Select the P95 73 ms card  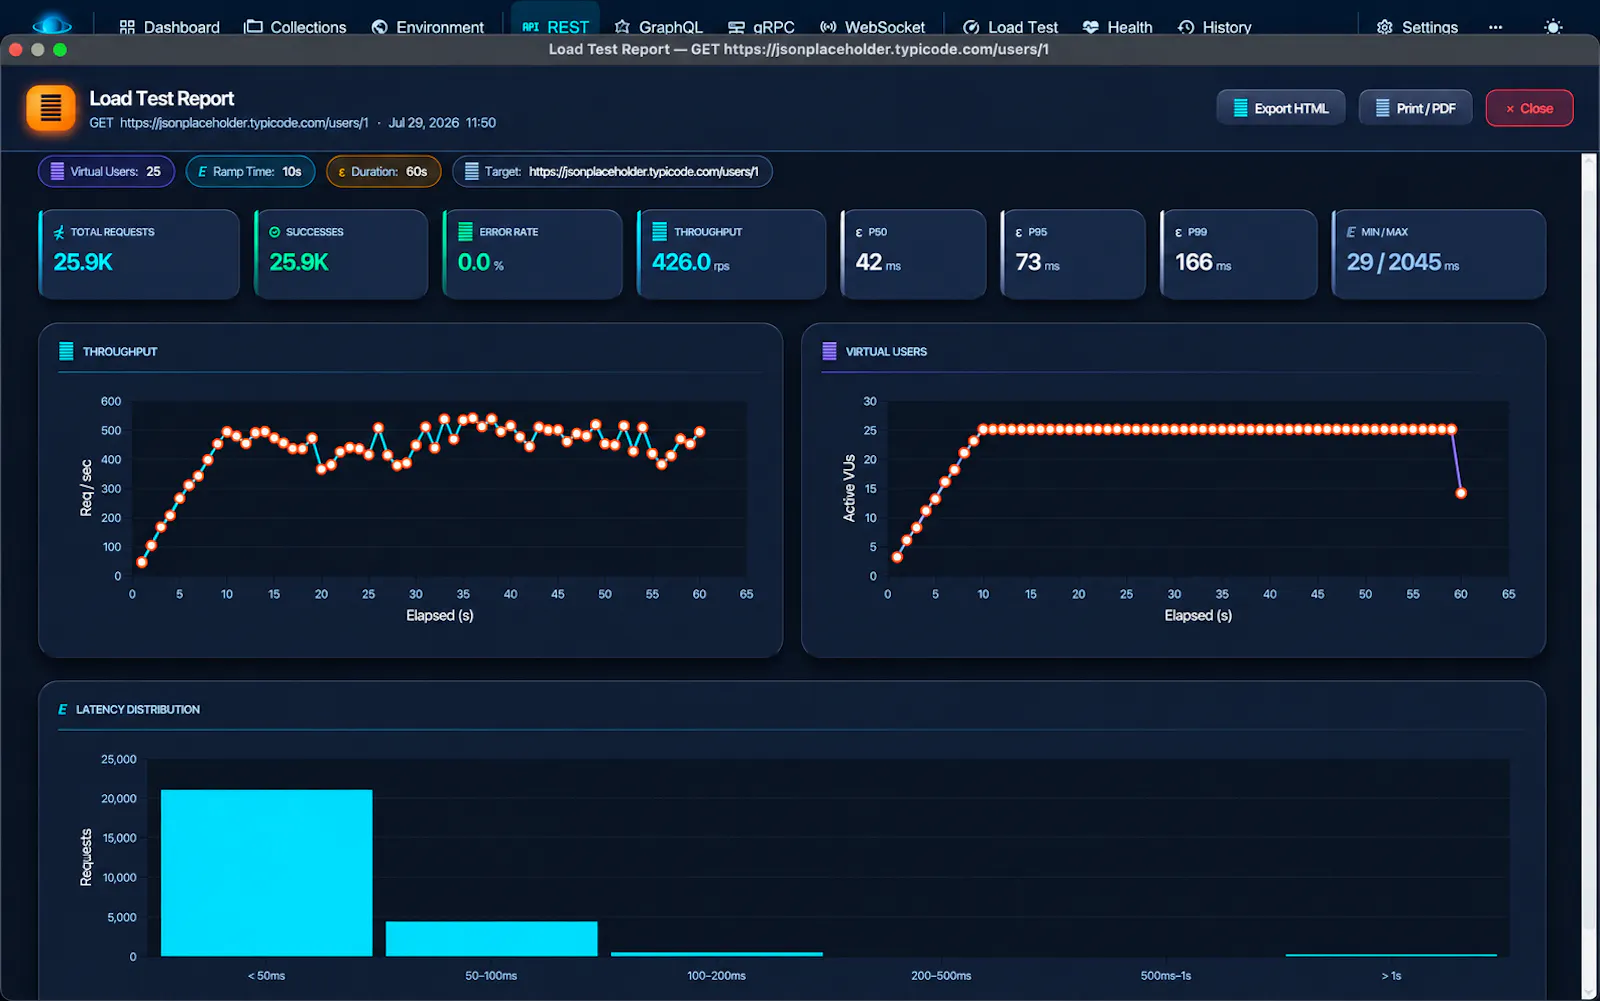[x=1073, y=254]
